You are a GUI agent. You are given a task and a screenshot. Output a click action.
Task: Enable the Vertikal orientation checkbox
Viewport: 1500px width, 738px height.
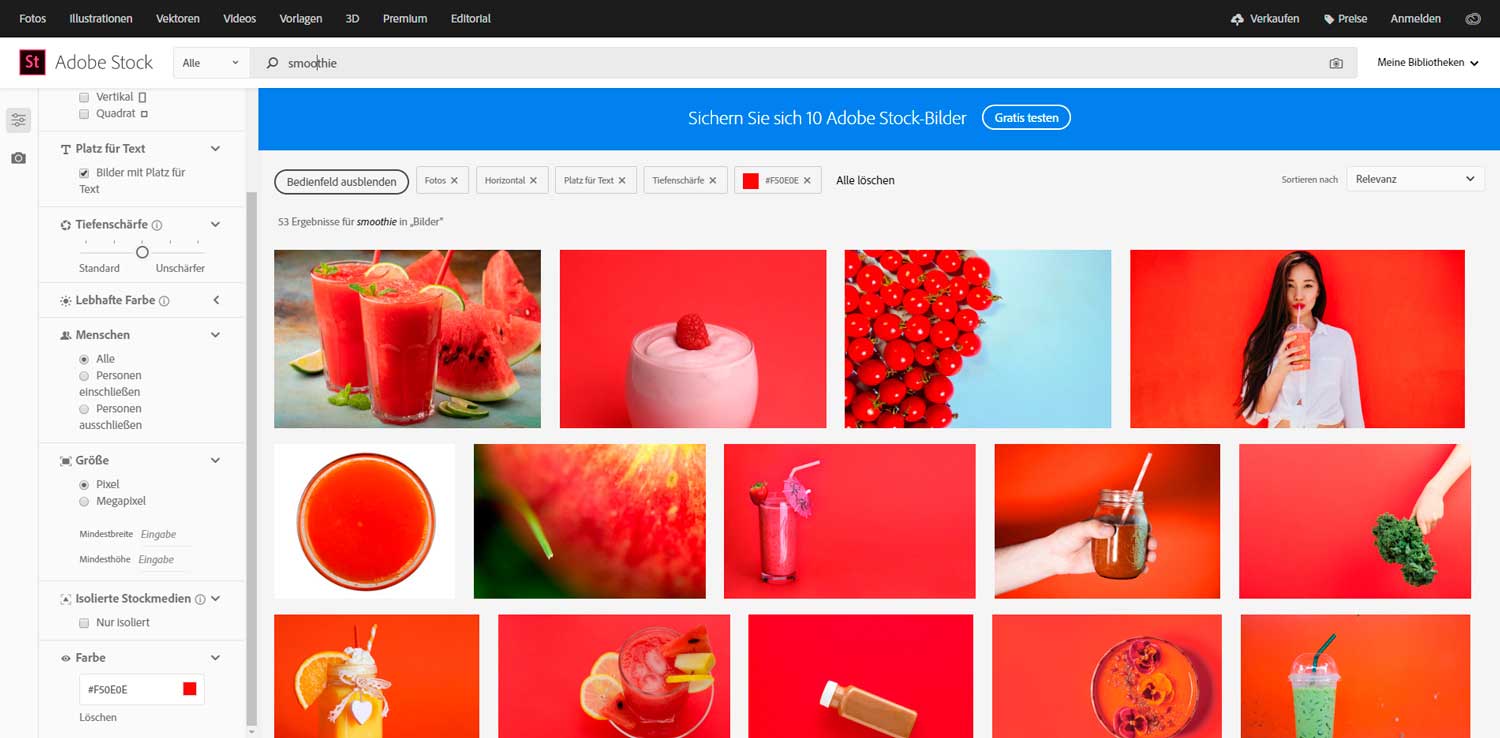(84, 97)
